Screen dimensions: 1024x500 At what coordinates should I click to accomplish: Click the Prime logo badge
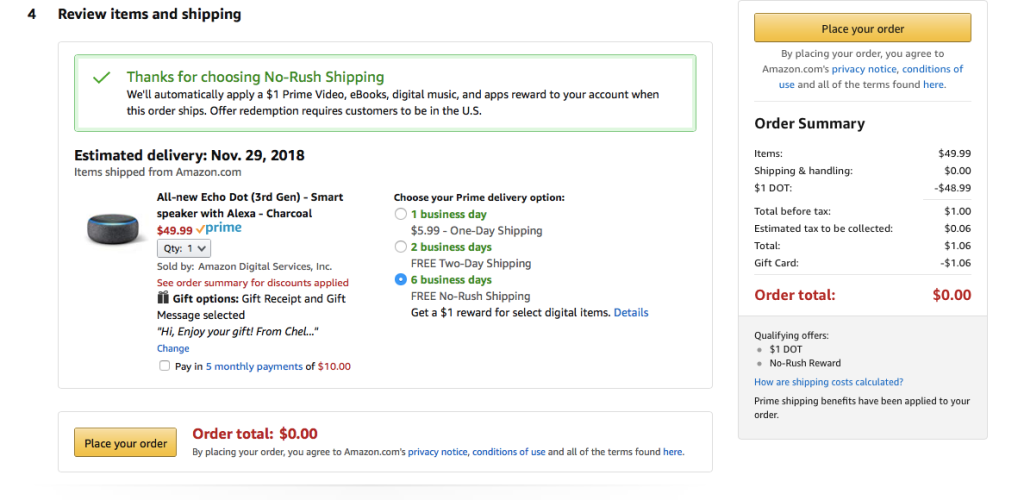(219, 229)
